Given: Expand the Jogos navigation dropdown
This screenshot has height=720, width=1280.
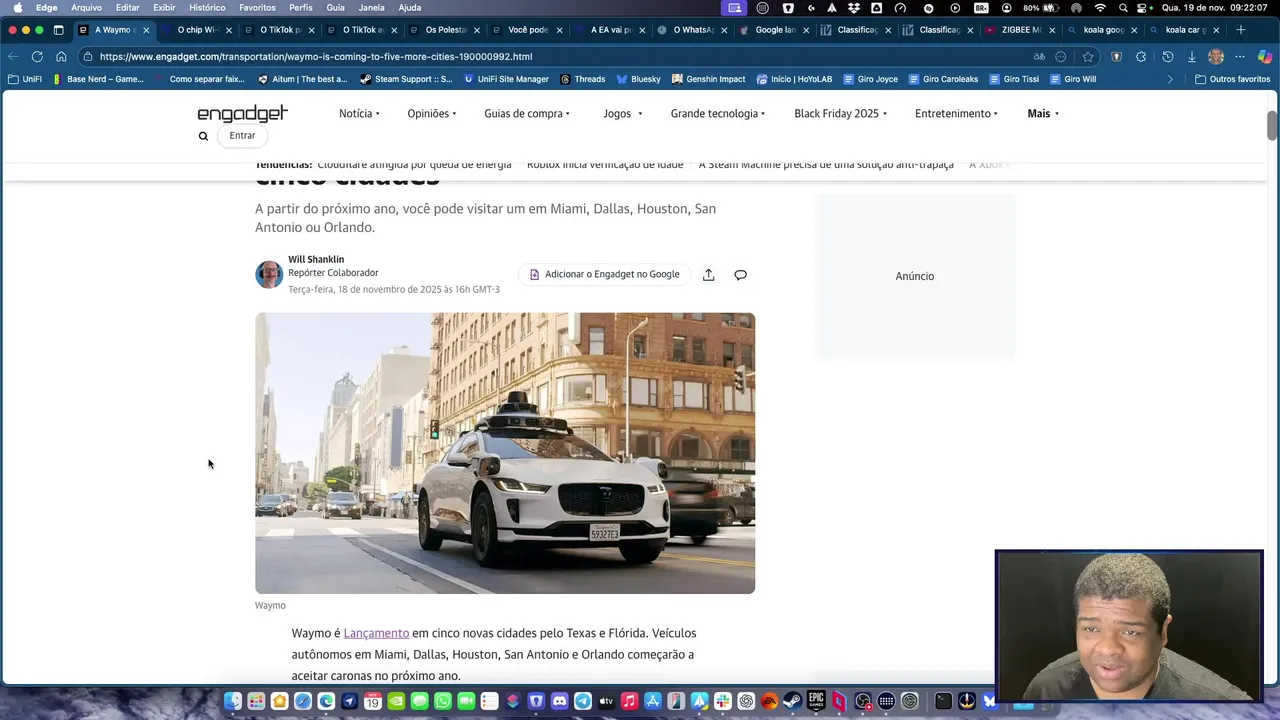Looking at the screenshot, I should tap(622, 114).
